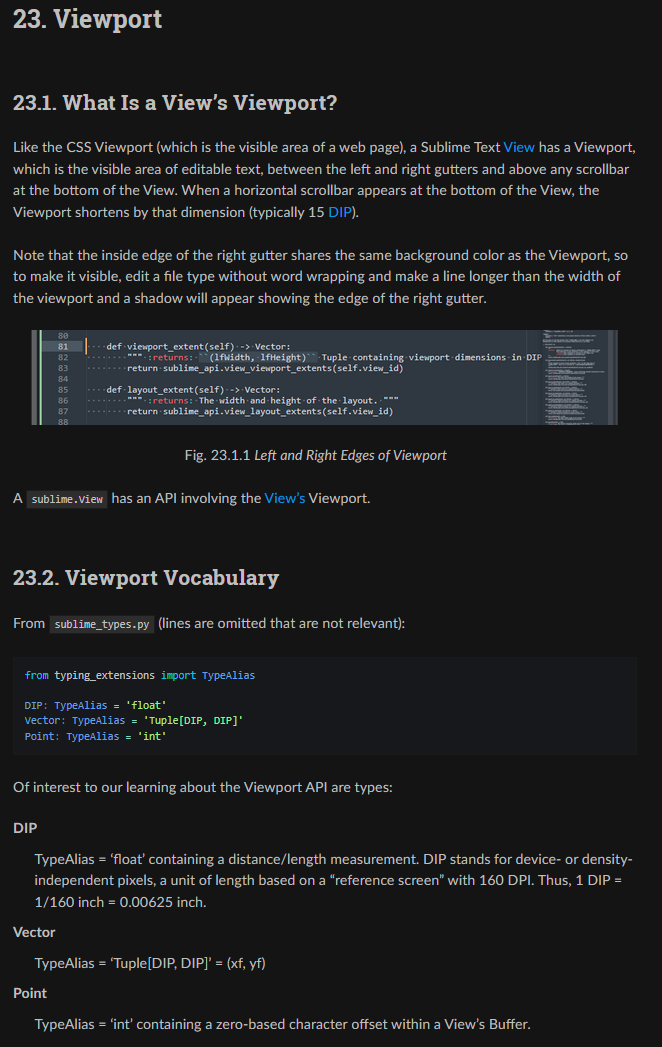Select the 'What Is a View's Viewport?' heading
The image size is (662, 1047).
(x=174, y=102)
